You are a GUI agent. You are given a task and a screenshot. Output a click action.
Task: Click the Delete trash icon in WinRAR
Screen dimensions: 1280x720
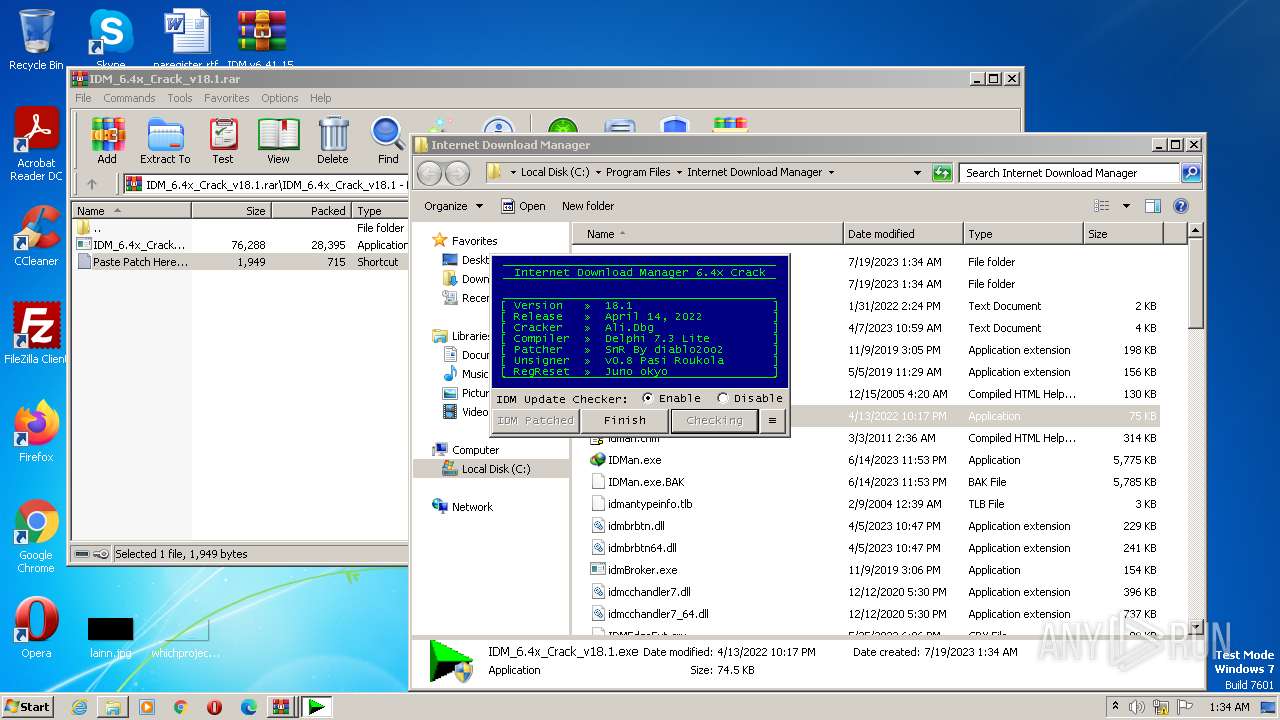(x=333, y=140)
